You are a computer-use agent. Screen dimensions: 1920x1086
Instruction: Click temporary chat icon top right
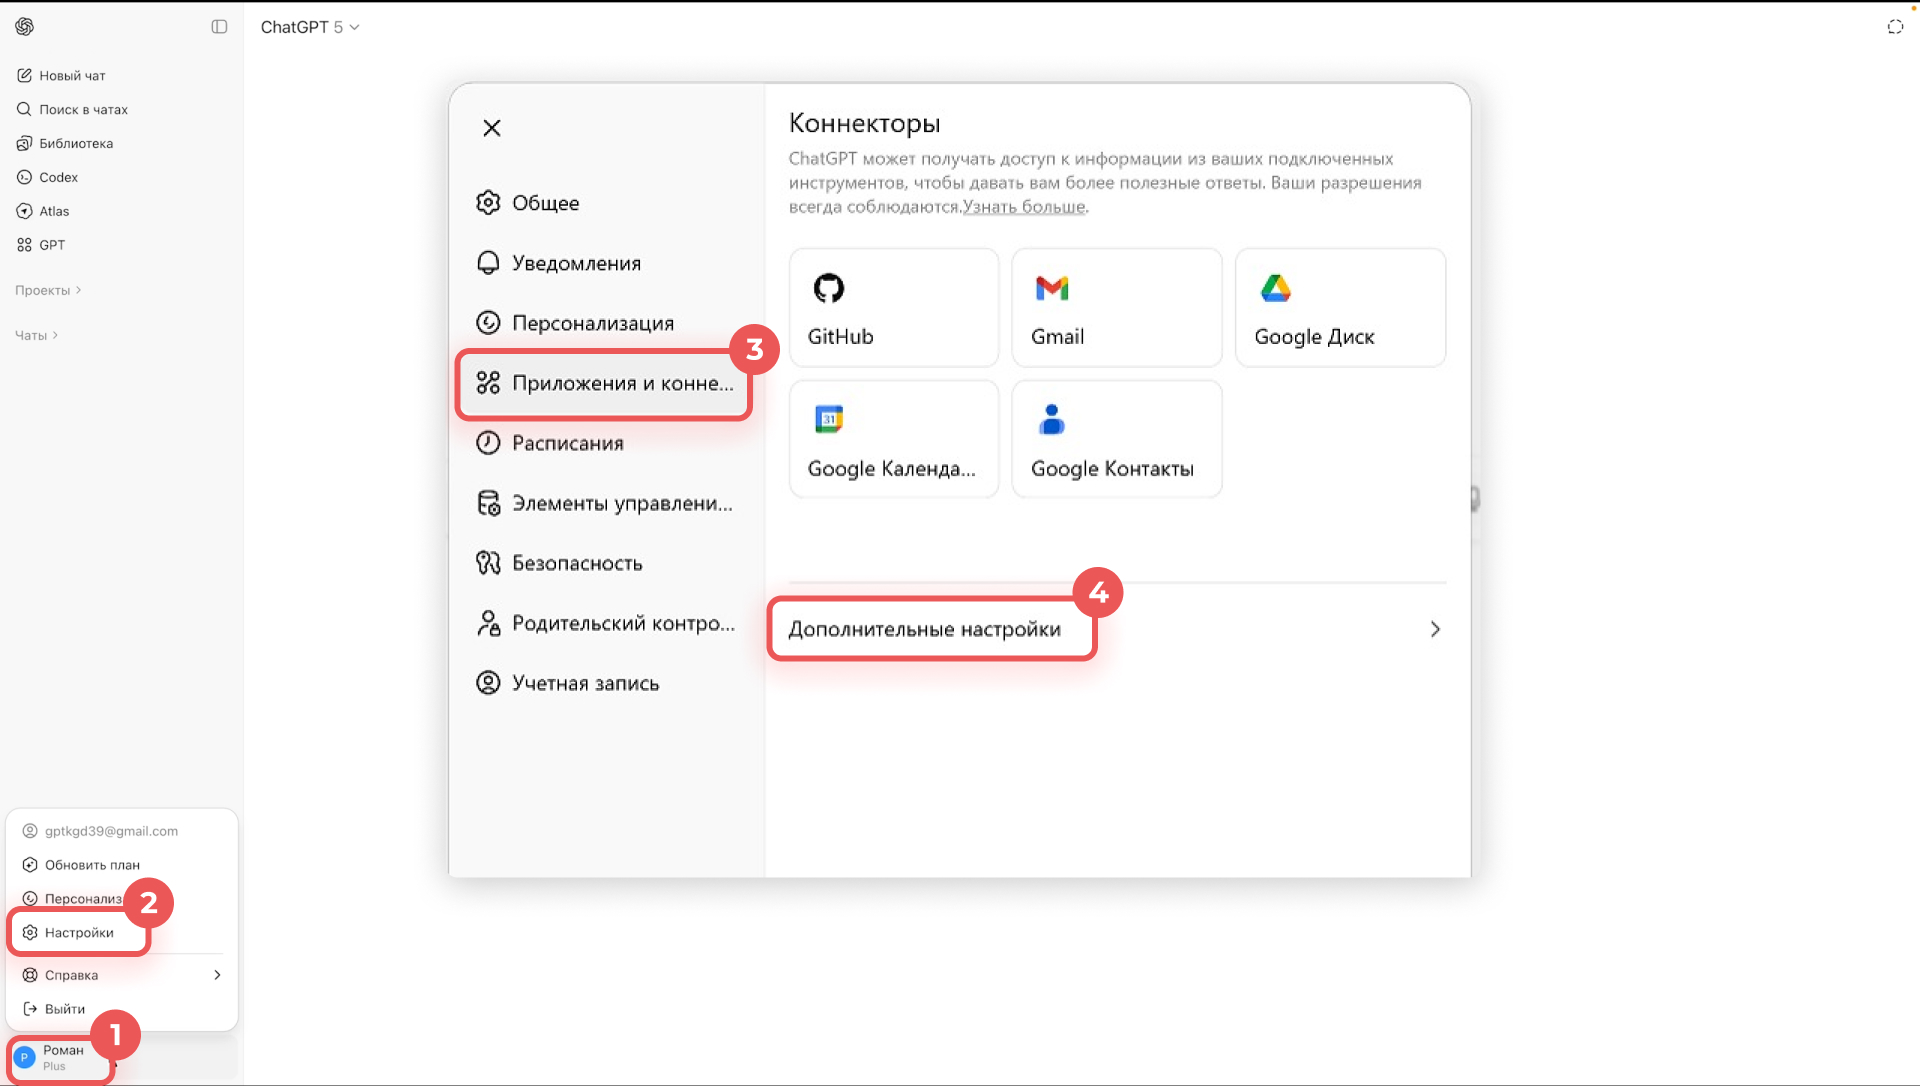pyautogui.click(x=1895, y=27)
